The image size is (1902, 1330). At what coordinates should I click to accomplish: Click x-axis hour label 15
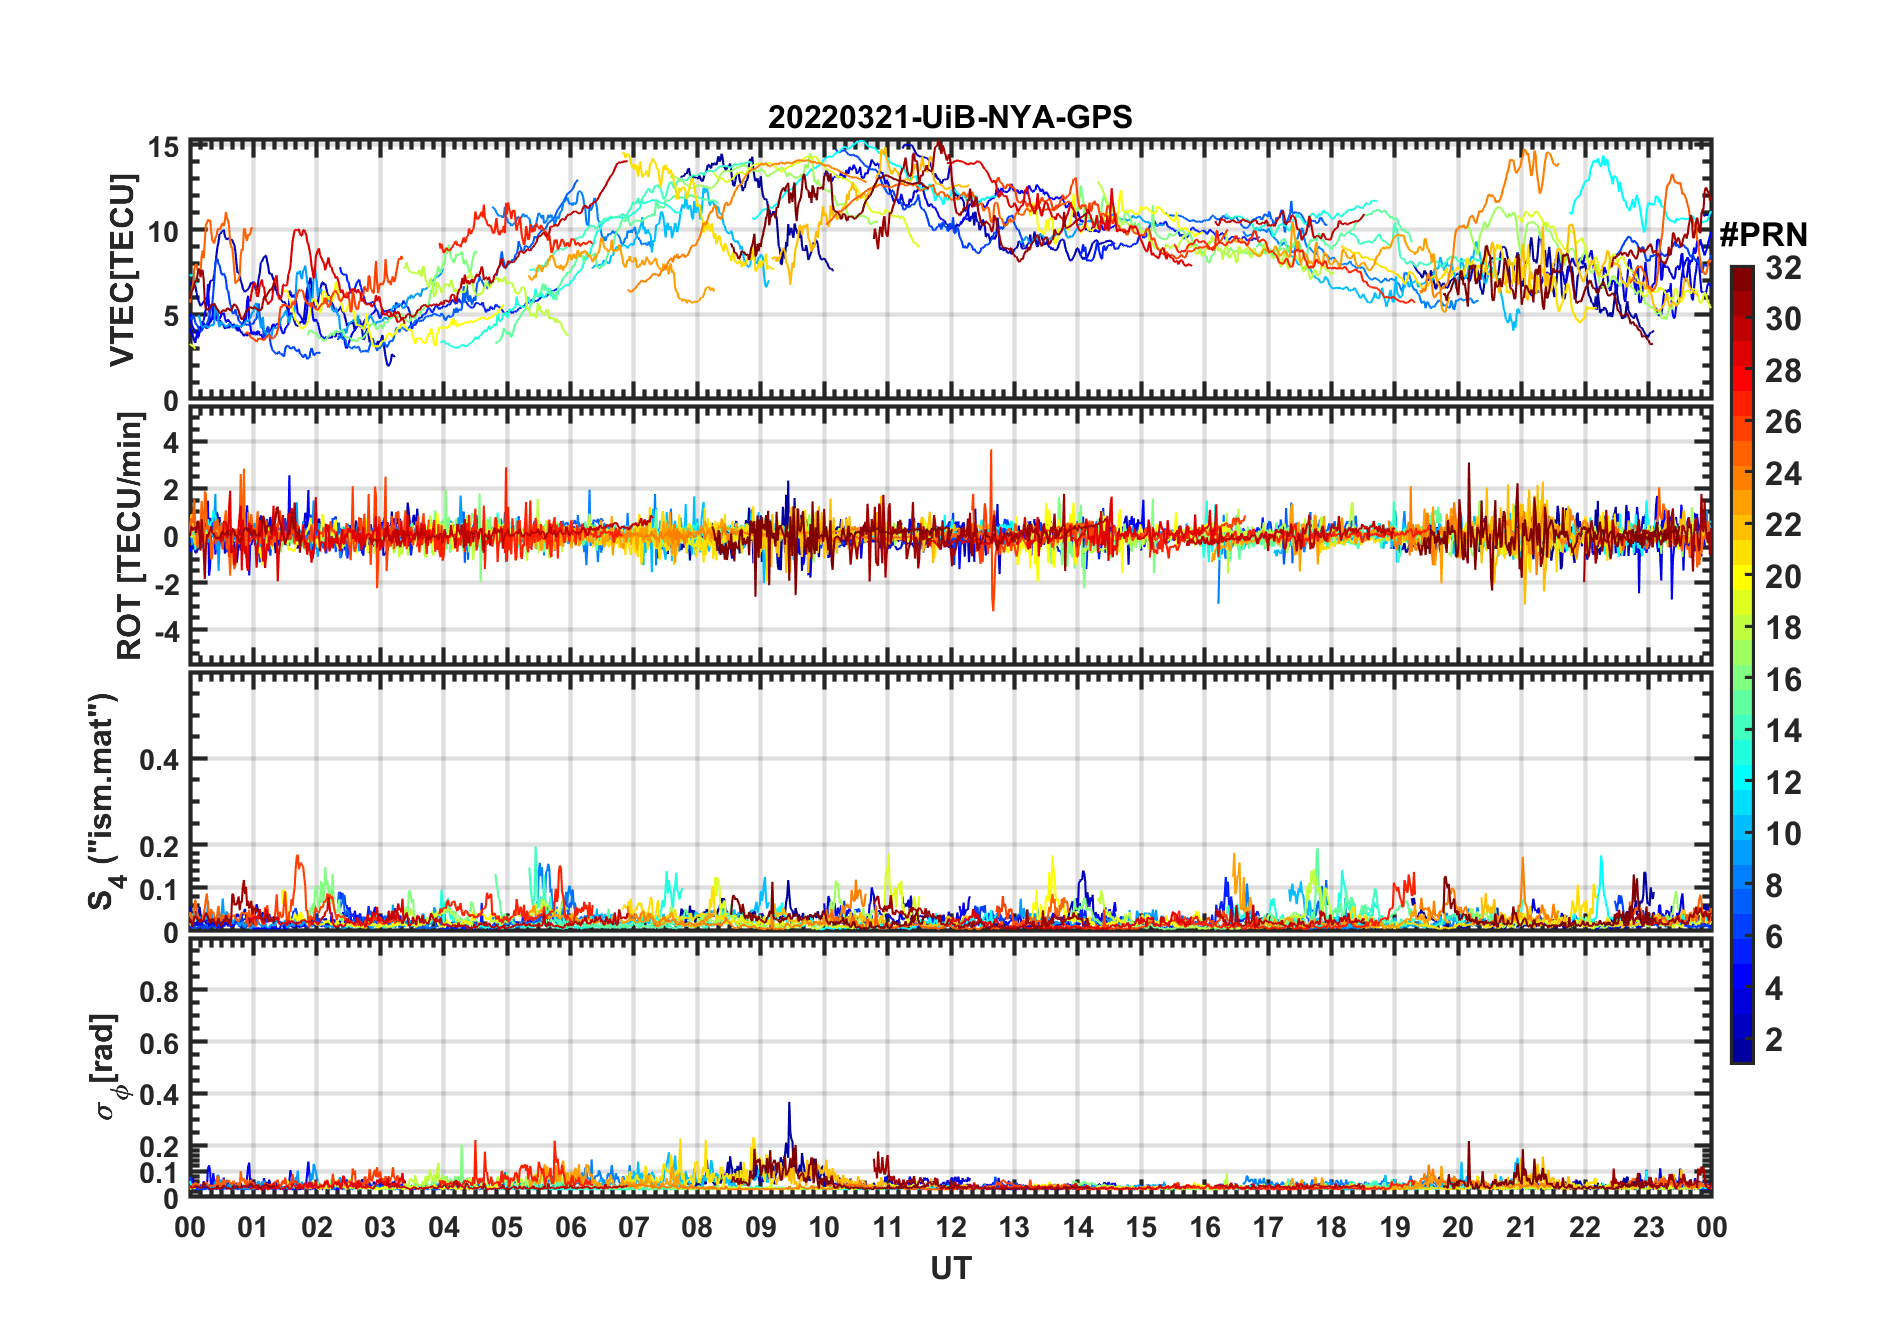pos(1141,1227)
